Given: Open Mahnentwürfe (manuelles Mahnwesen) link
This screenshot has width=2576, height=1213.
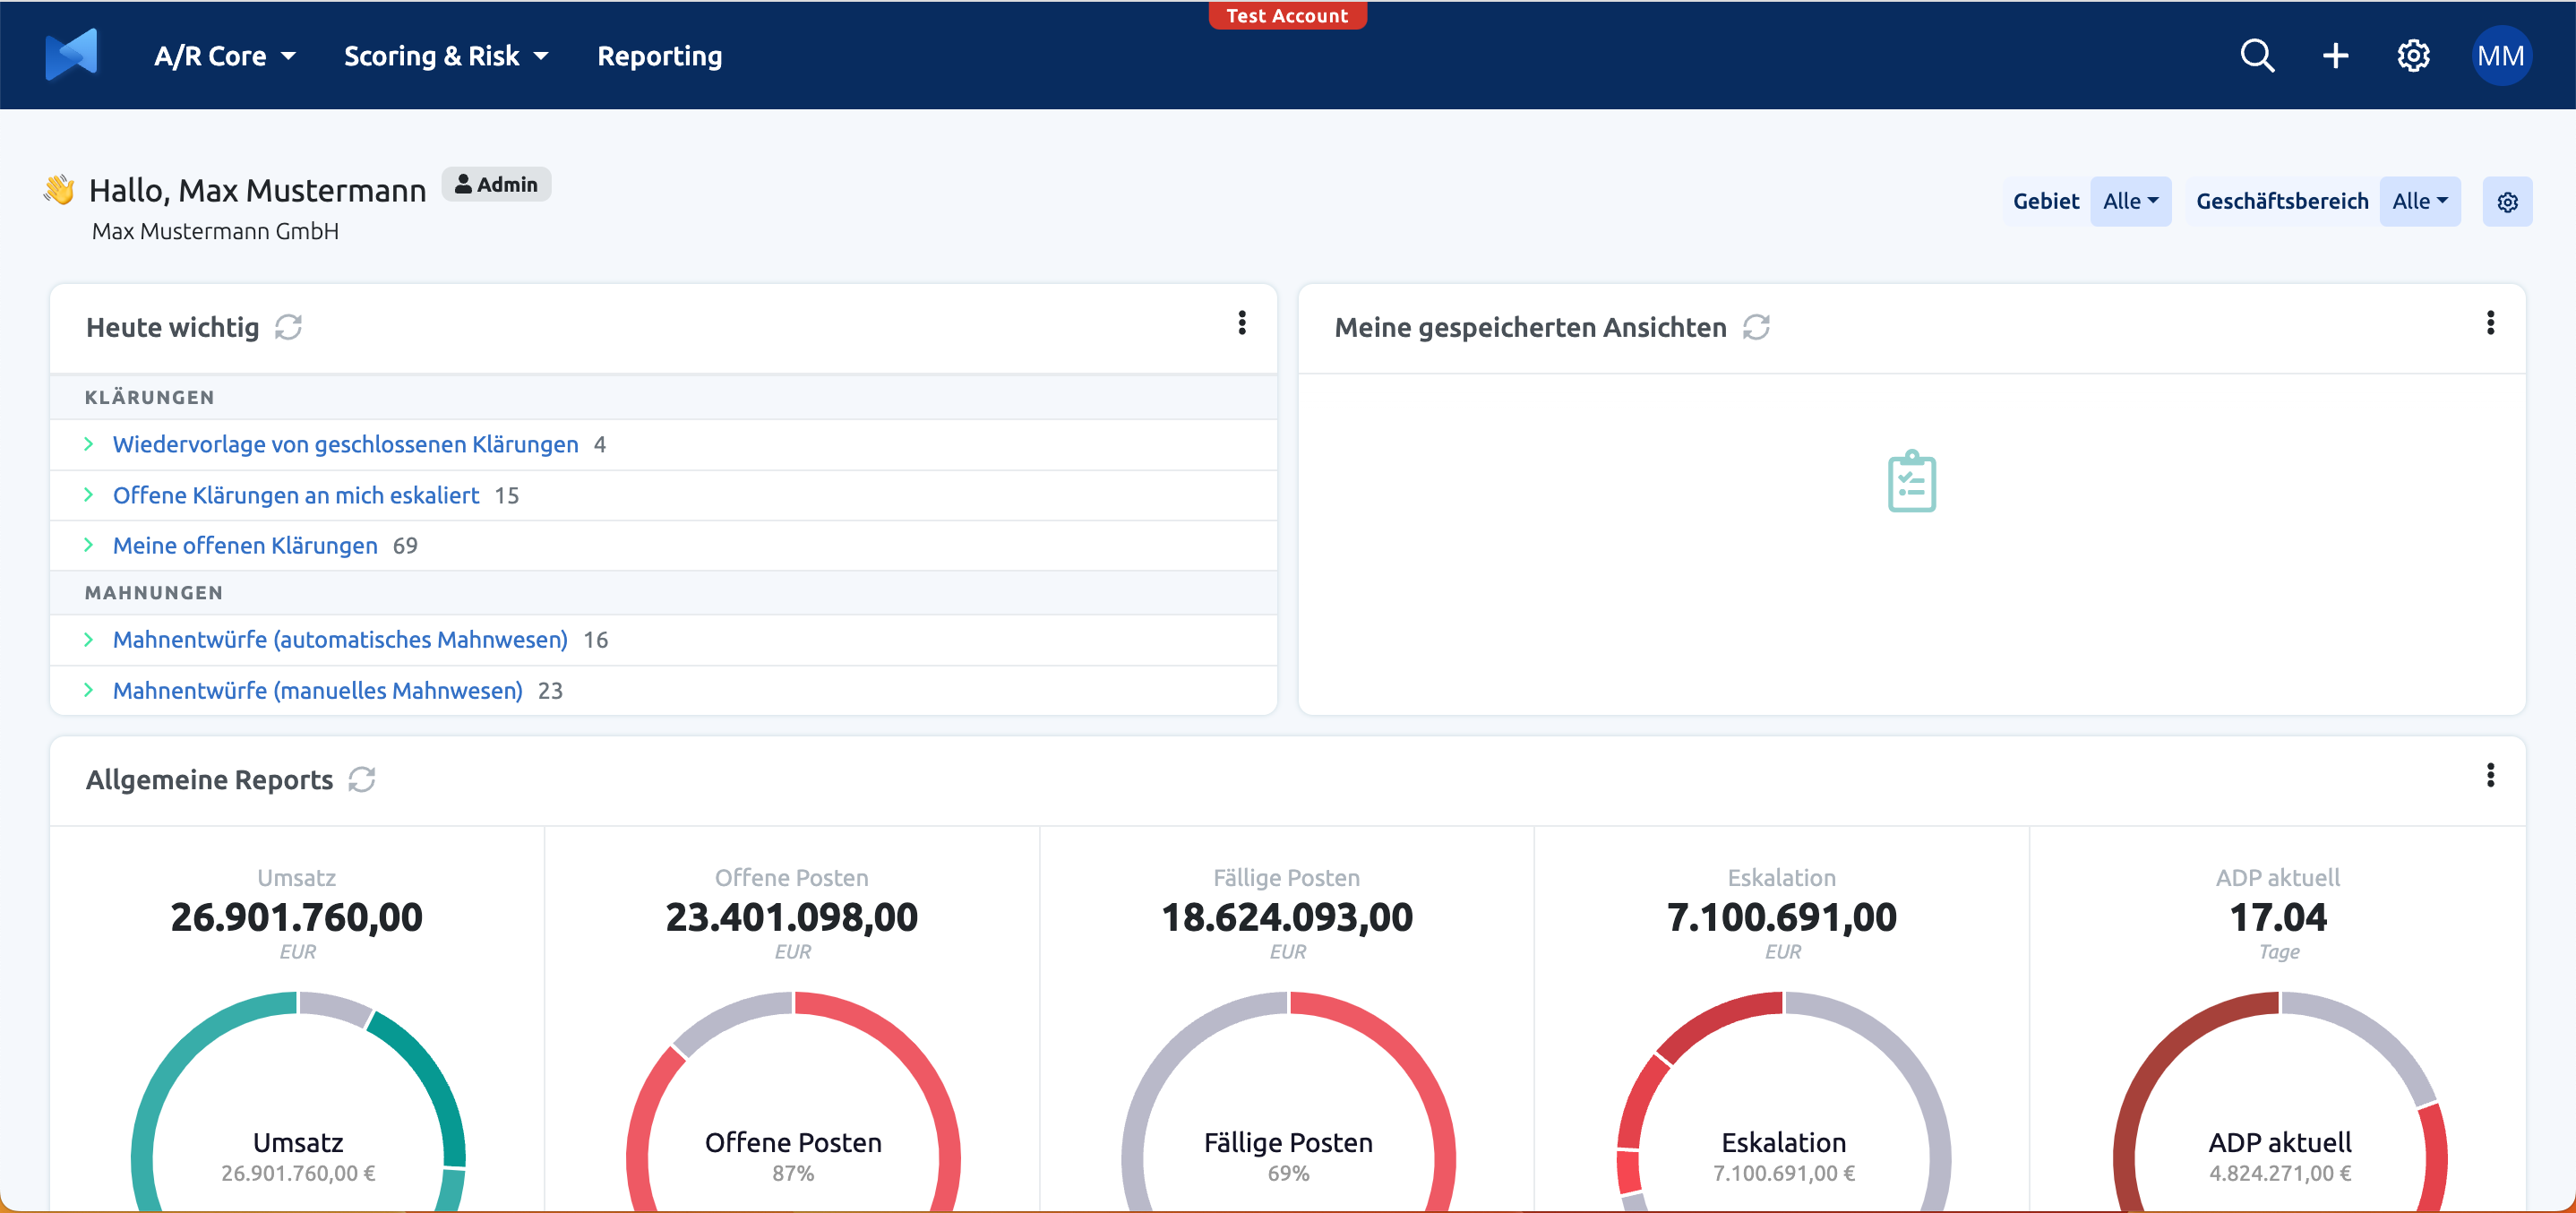Looking at the screenshot, I should click(x=318, y=691).
